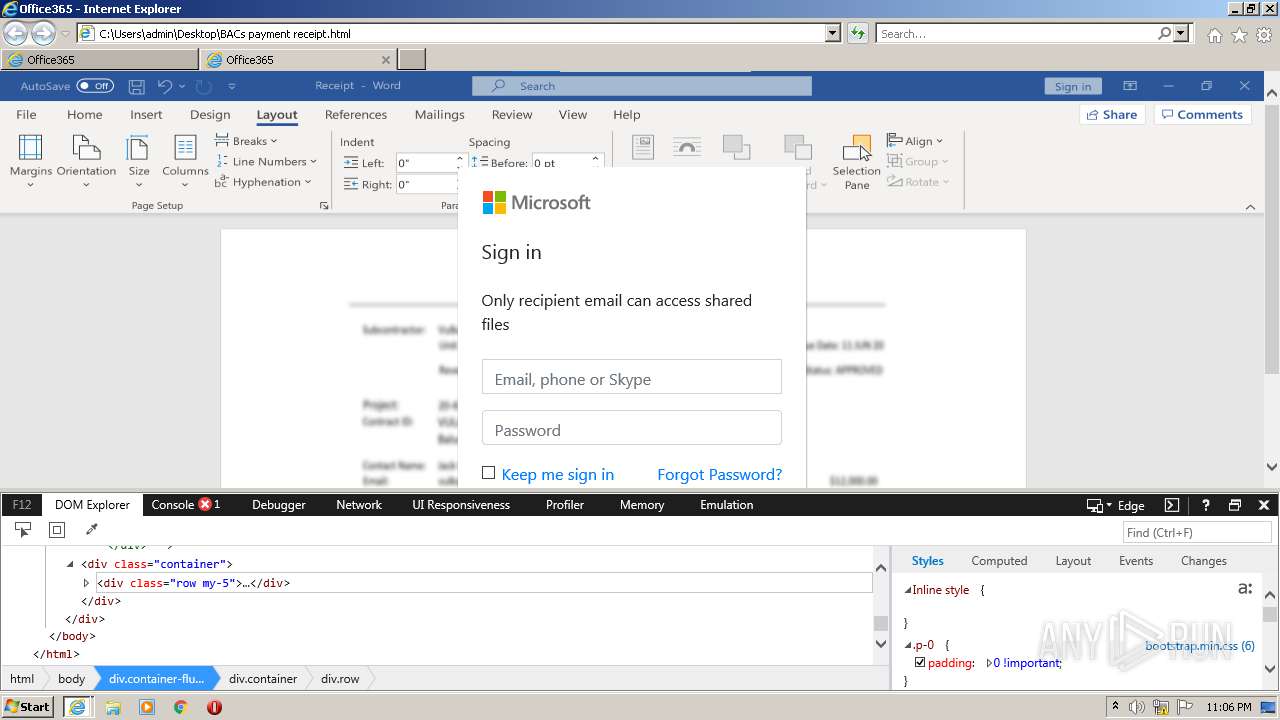
Task: Open the Memory tab
Action: pos(642,505)
